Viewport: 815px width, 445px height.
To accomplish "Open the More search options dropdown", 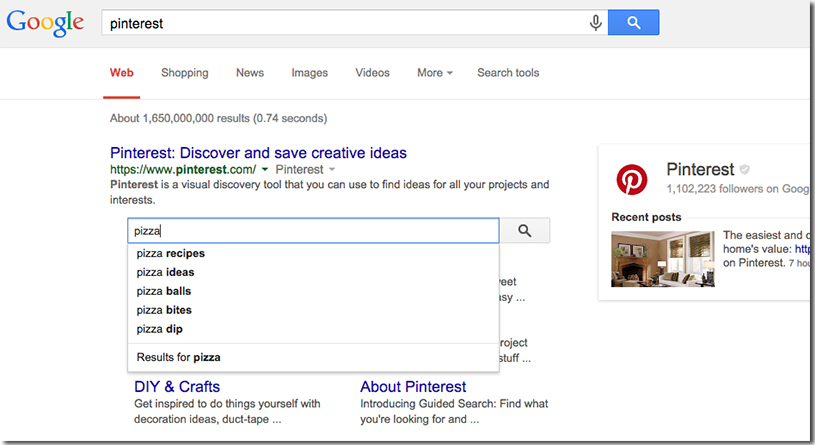I will coord(435,73).
